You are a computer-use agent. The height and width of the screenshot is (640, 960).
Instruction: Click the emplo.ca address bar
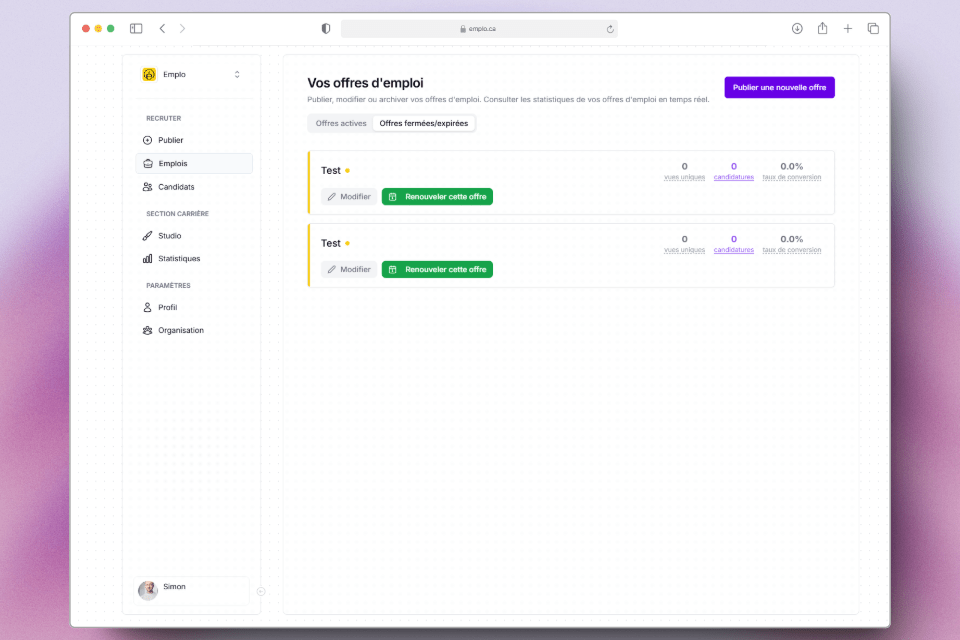[479, 29]
